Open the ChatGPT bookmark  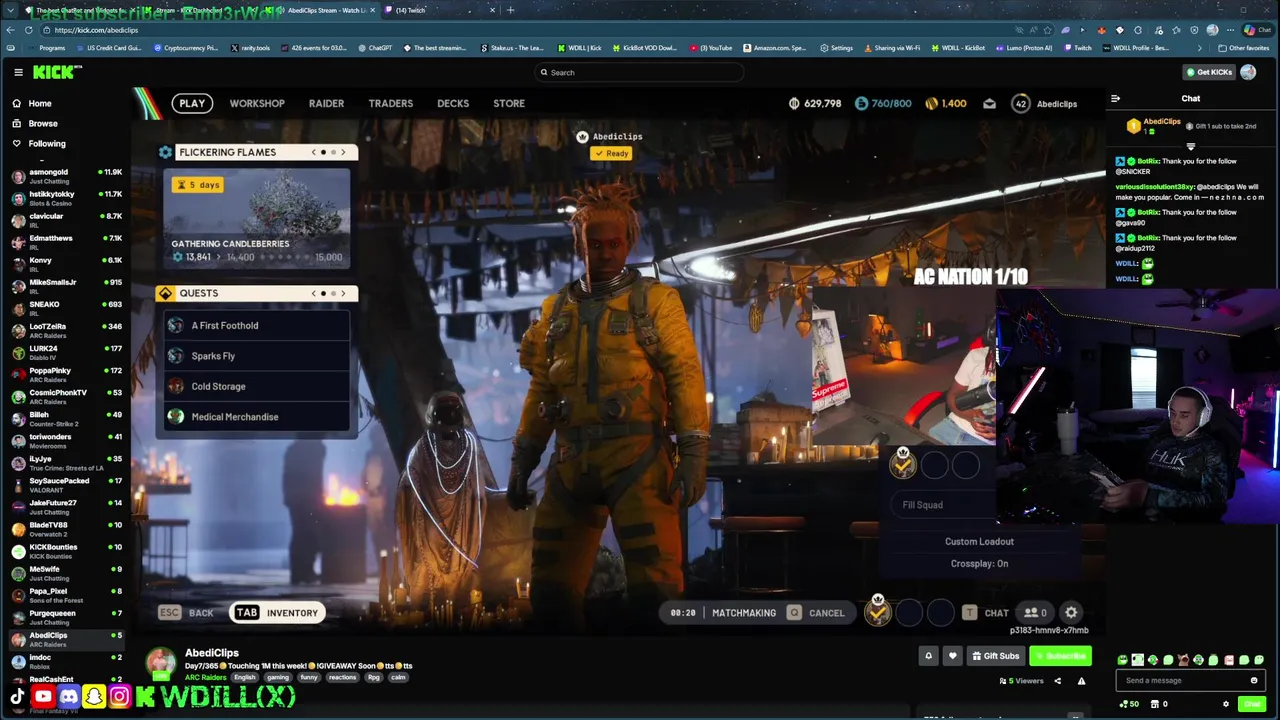[x=374, y=48]
